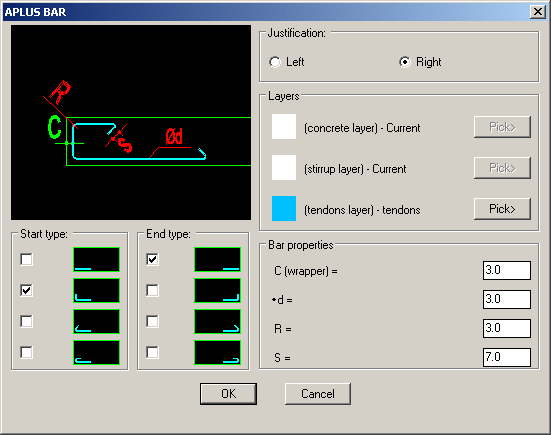Image resolution: width=551 pixels, height=435 pixels.
Task: Uncheck the second Start type checkbox
Action: tap(26, 291)
